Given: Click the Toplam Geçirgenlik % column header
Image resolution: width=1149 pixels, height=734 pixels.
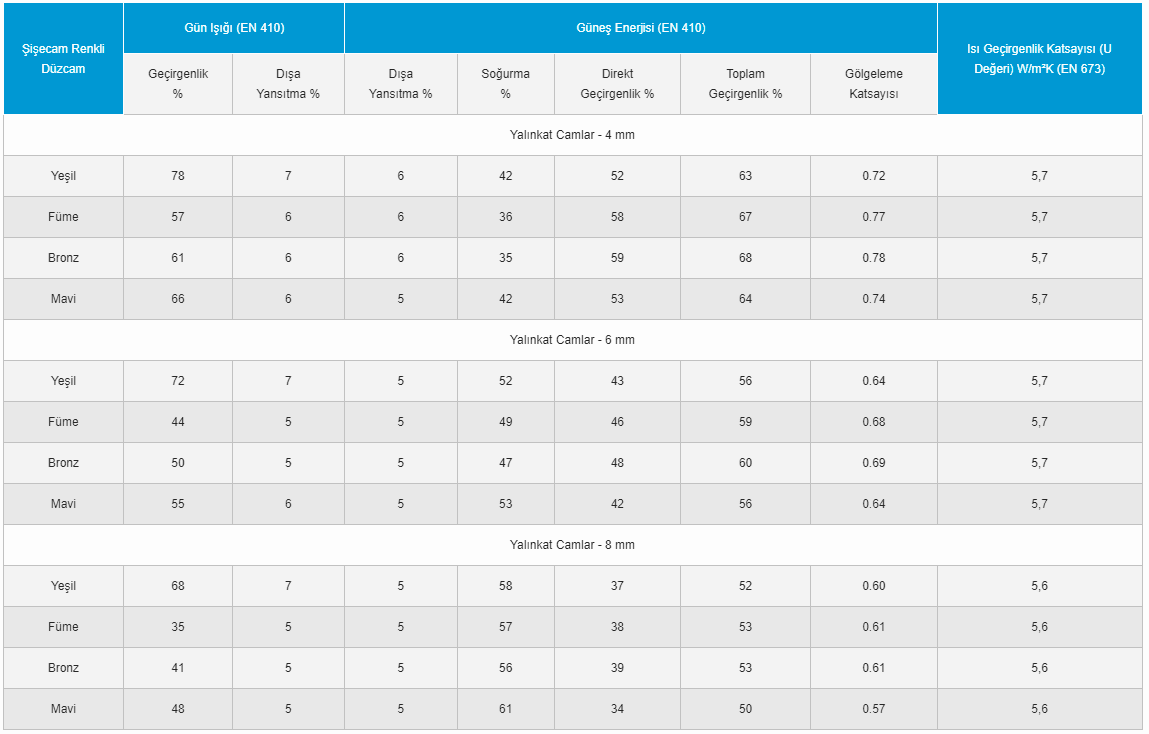Looking at the screenshot, I should point(745,84).
